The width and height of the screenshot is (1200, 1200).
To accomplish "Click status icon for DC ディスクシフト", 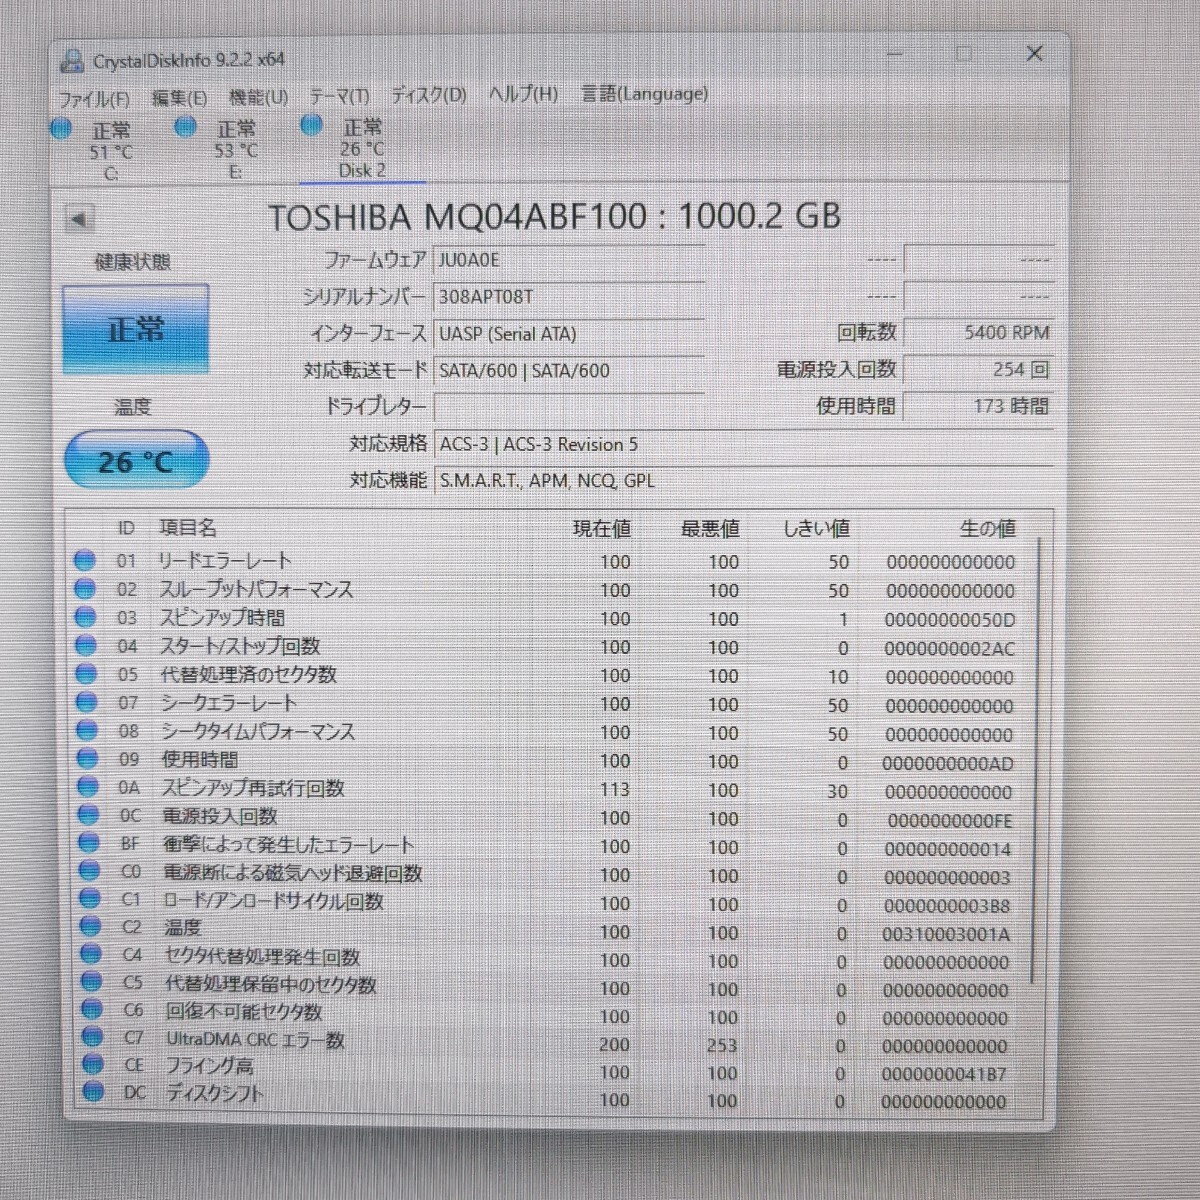I will pos(93,1092).
